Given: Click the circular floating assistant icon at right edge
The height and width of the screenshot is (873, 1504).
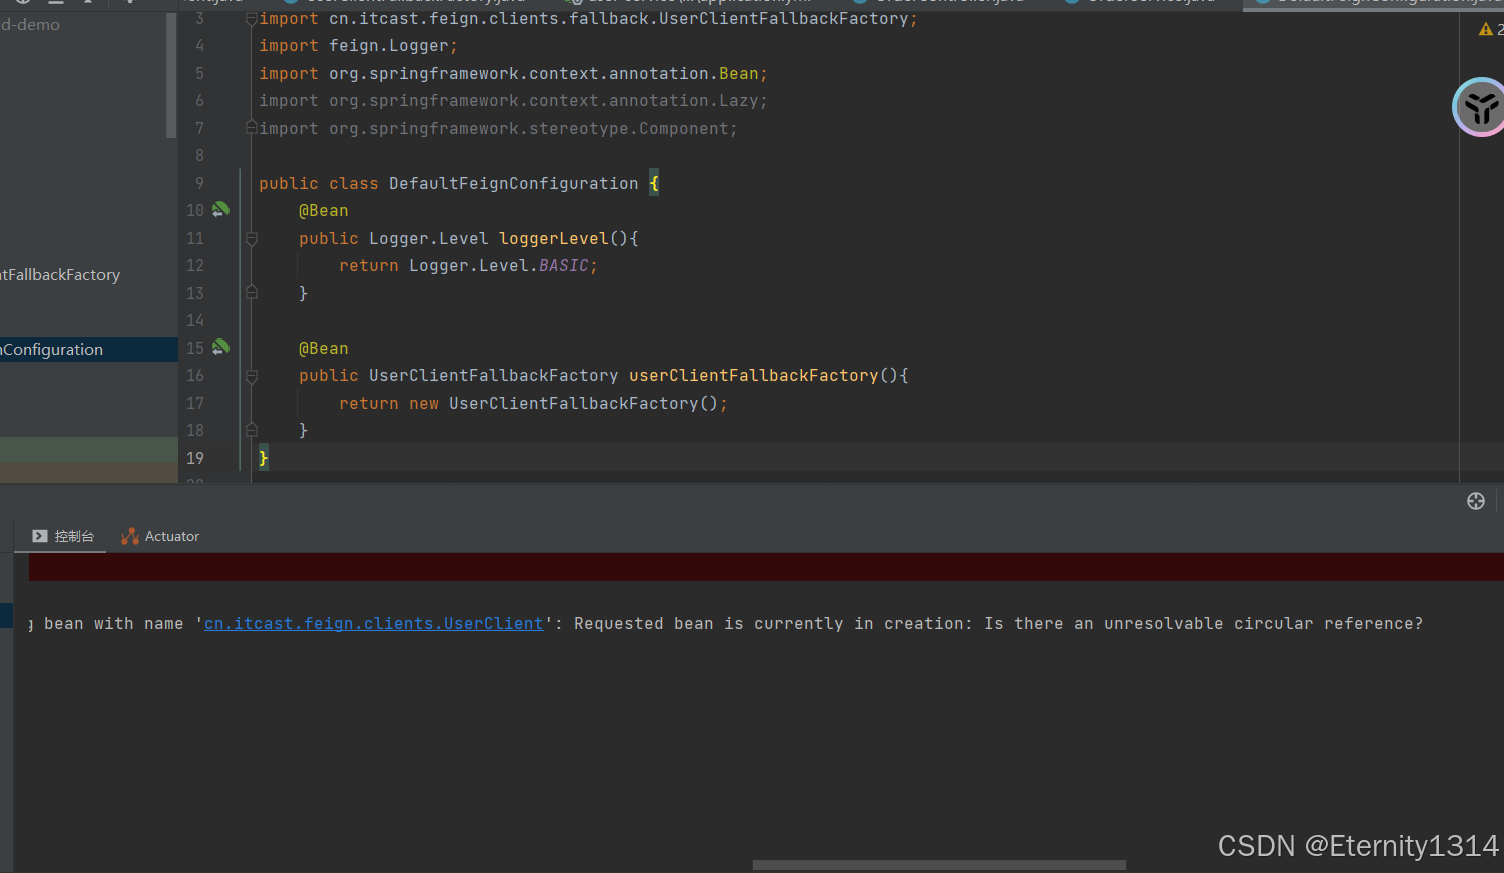Looking at the screenshot, I should 1480,107.
